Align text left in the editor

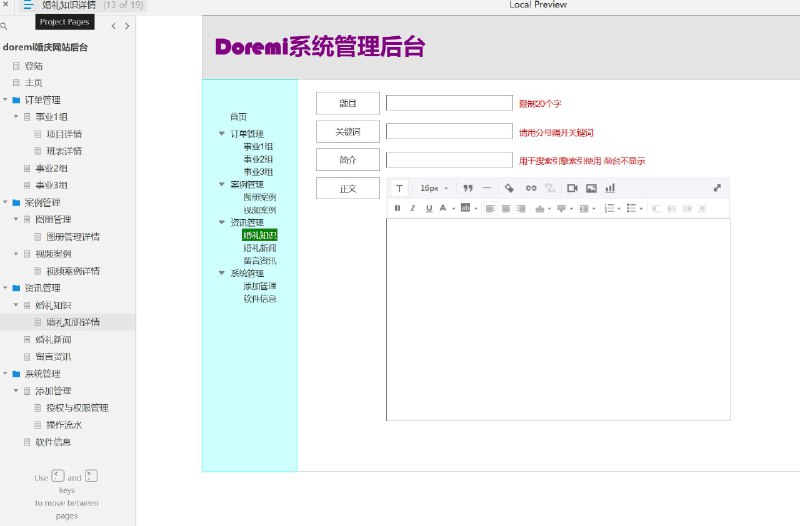point(490,208)
